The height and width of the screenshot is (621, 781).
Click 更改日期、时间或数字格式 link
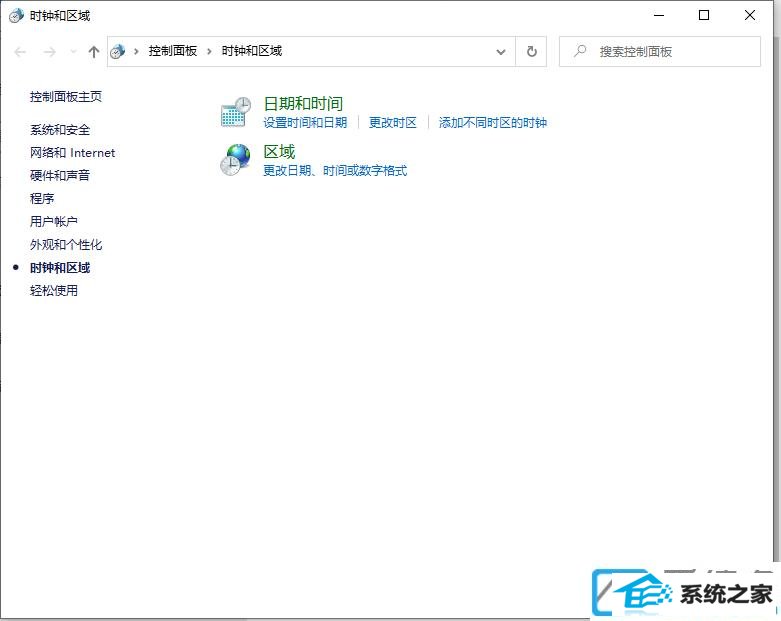coord(335,171)
